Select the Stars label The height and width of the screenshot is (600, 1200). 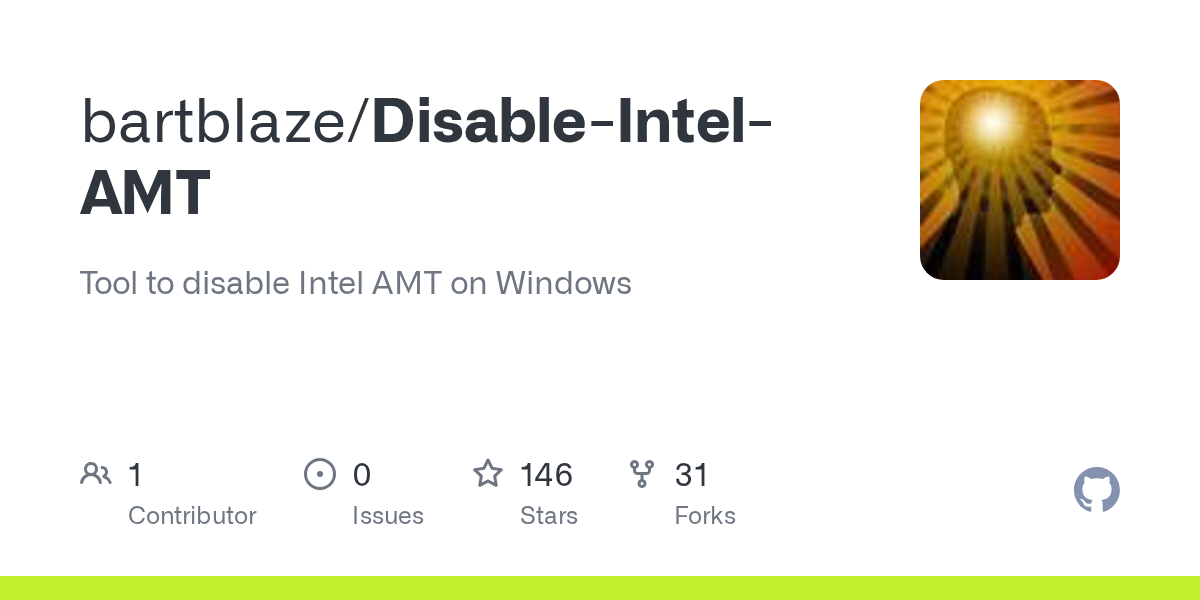point(549,516)
